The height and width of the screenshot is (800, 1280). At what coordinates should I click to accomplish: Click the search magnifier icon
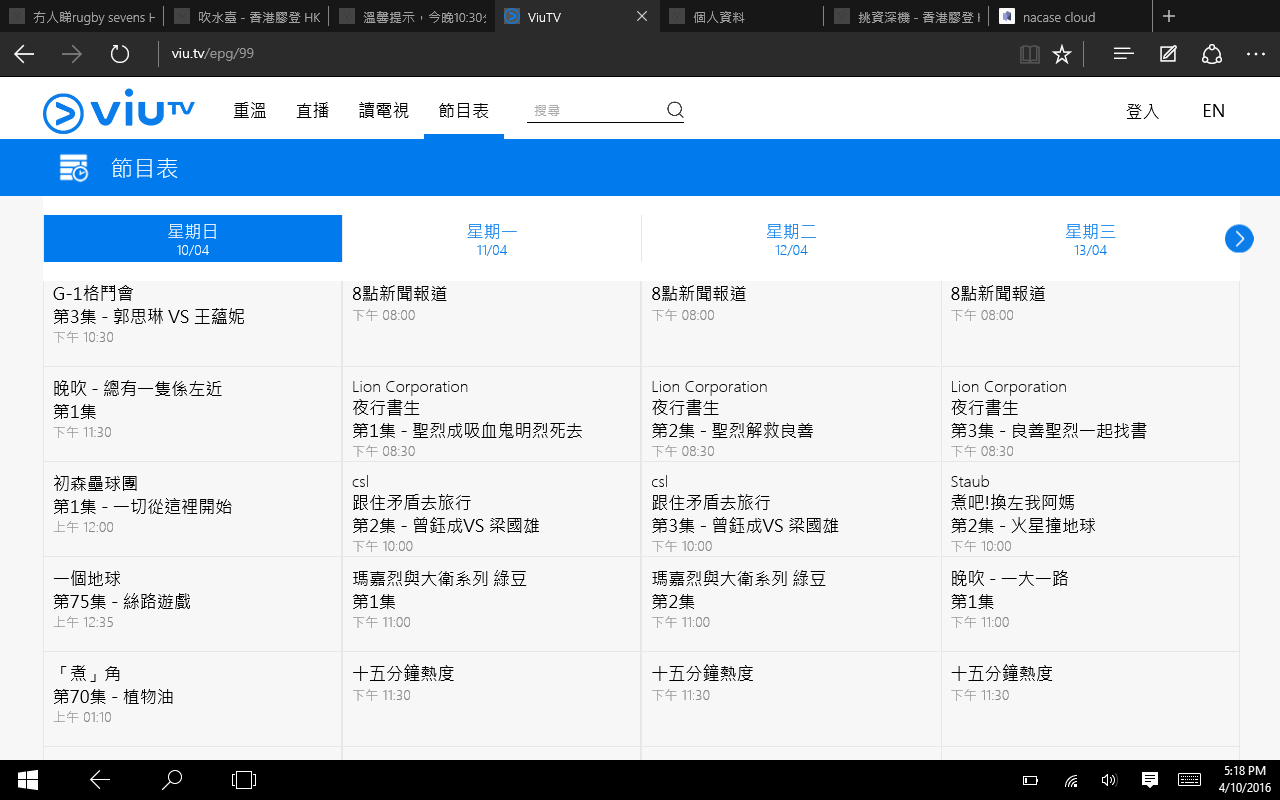[x=675, y=110]
